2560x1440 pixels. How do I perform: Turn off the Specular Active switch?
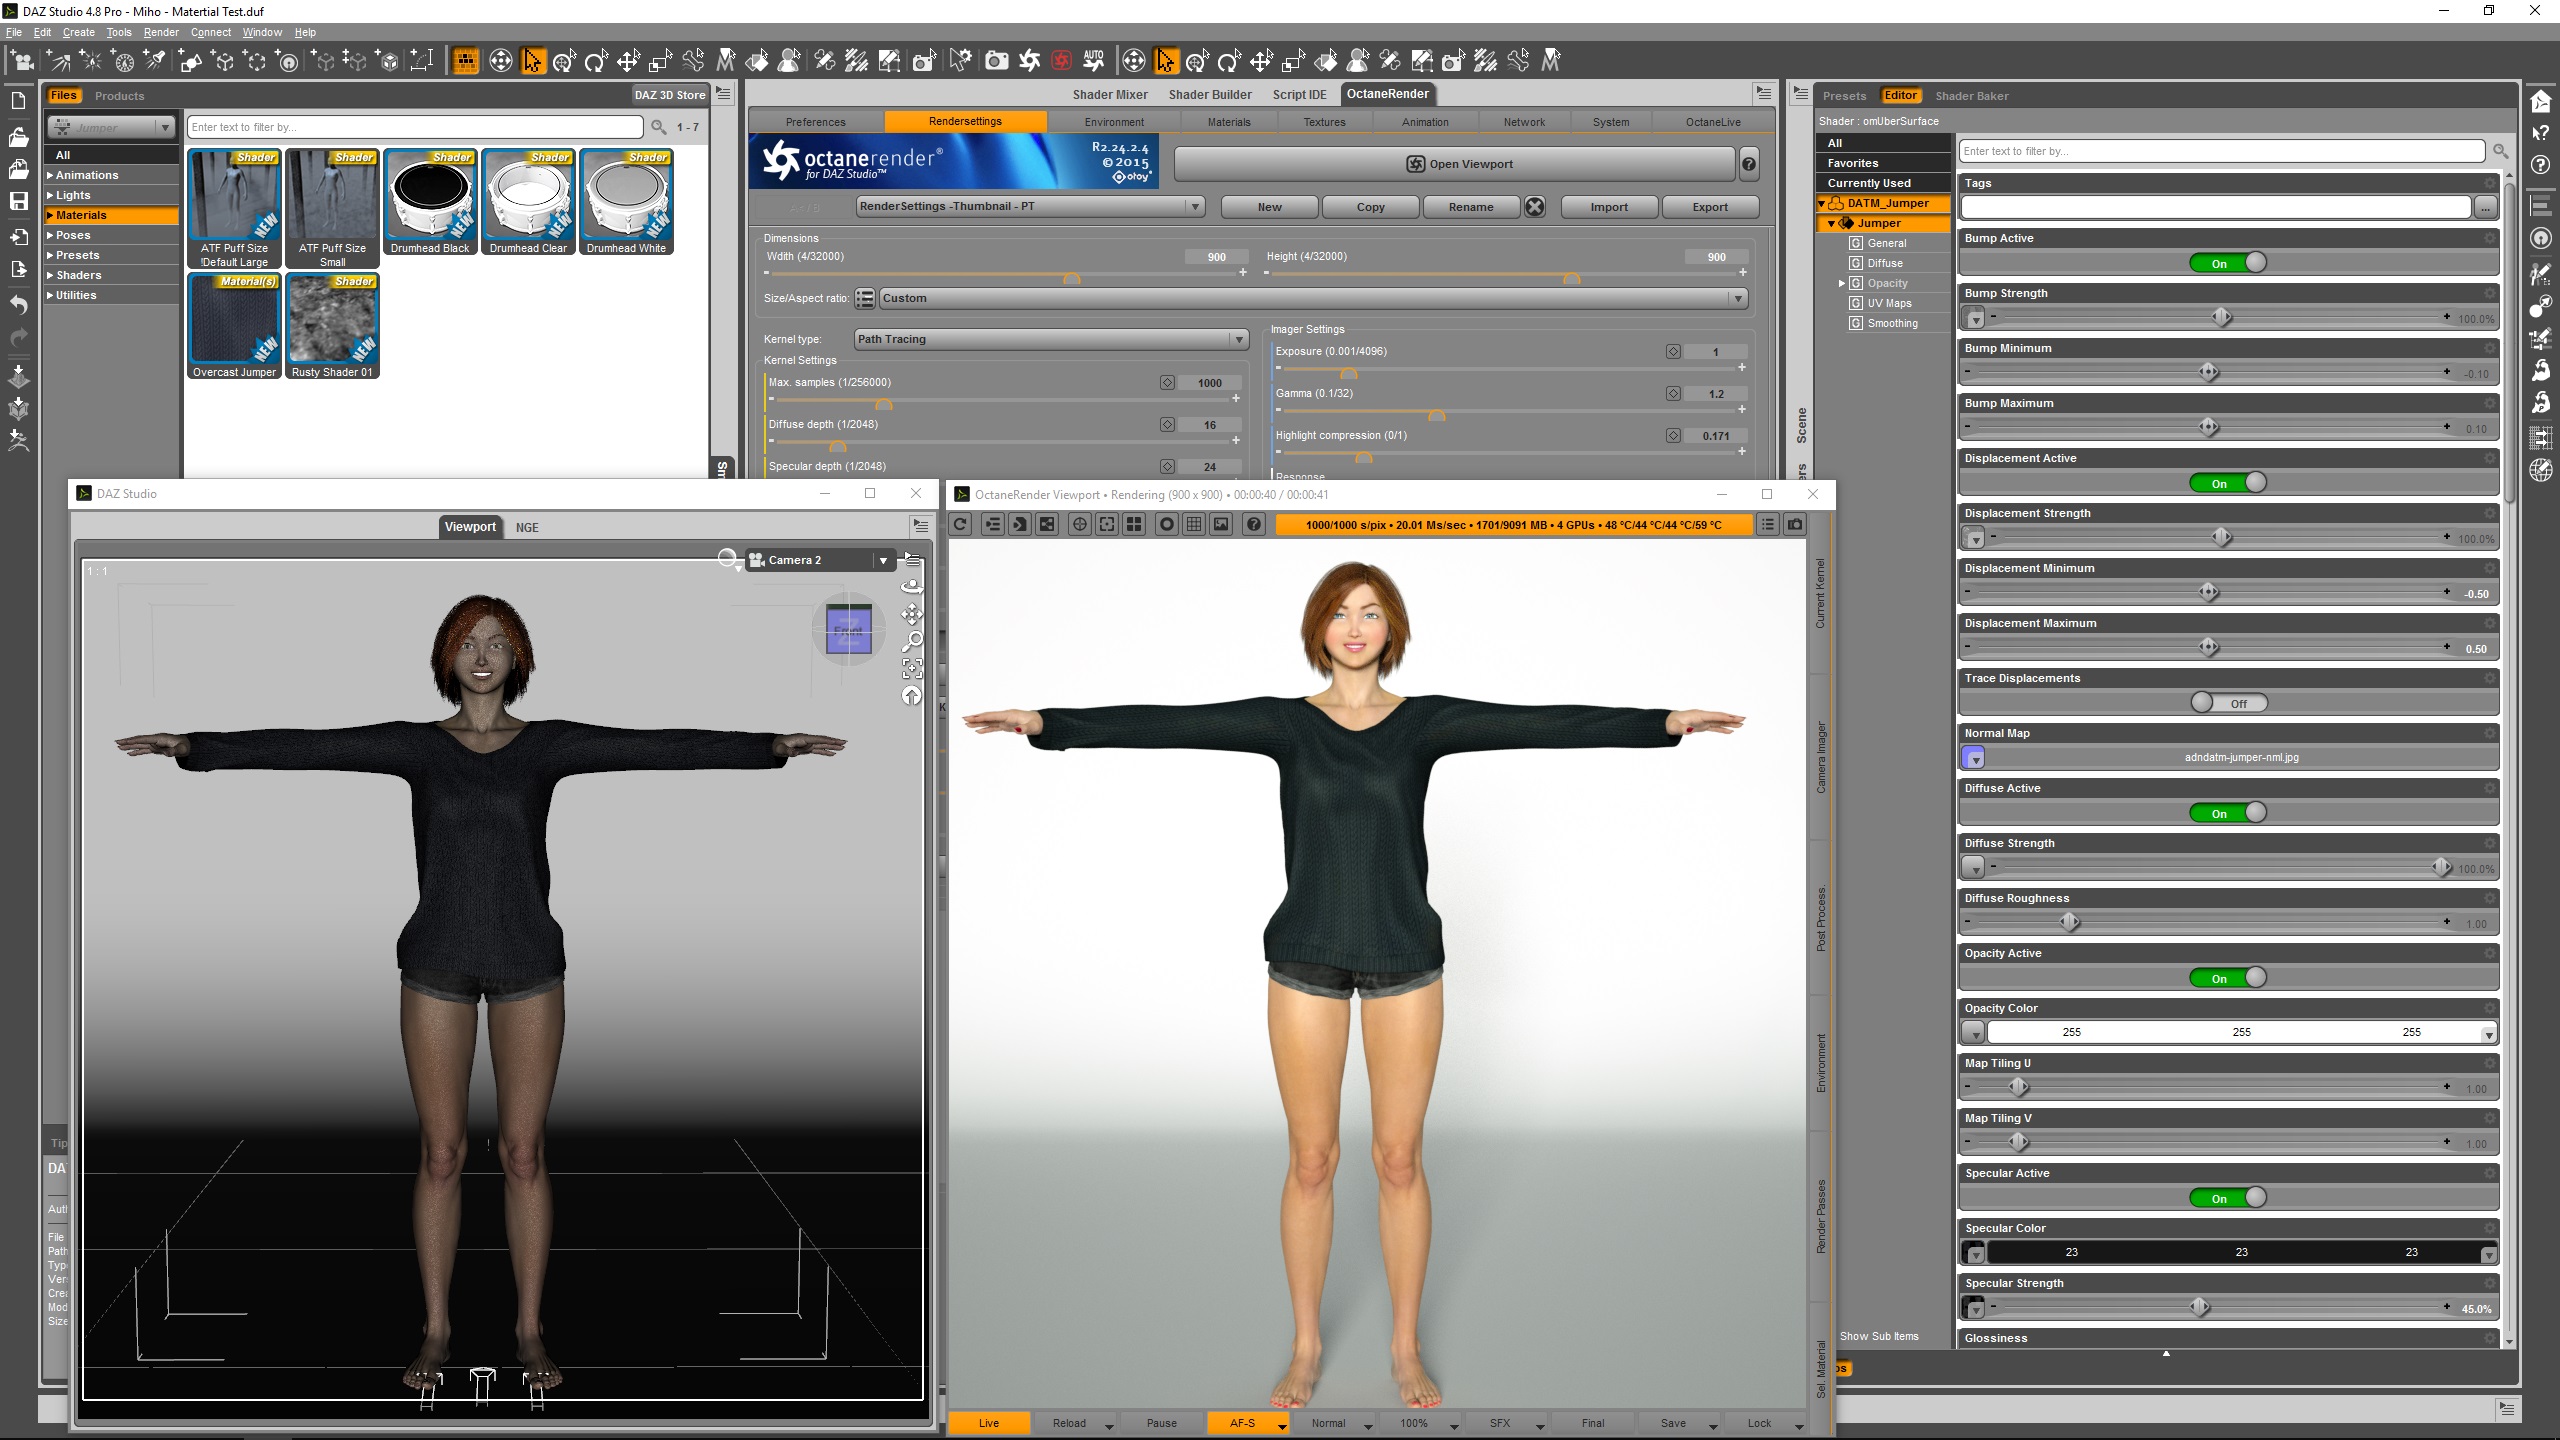(x=2228, y=1198)
